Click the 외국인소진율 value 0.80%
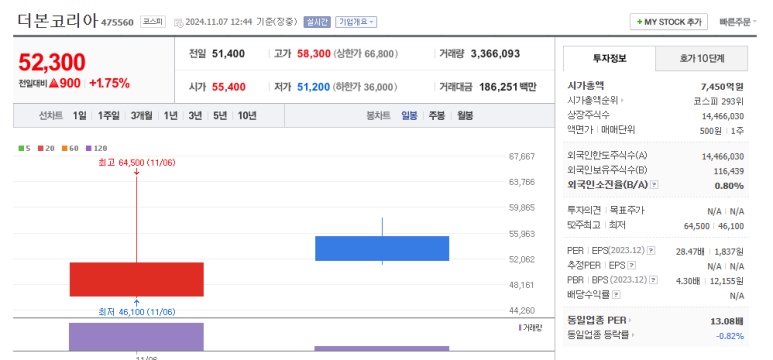Viewport: 773px width, 360px height. coord(729,185)
